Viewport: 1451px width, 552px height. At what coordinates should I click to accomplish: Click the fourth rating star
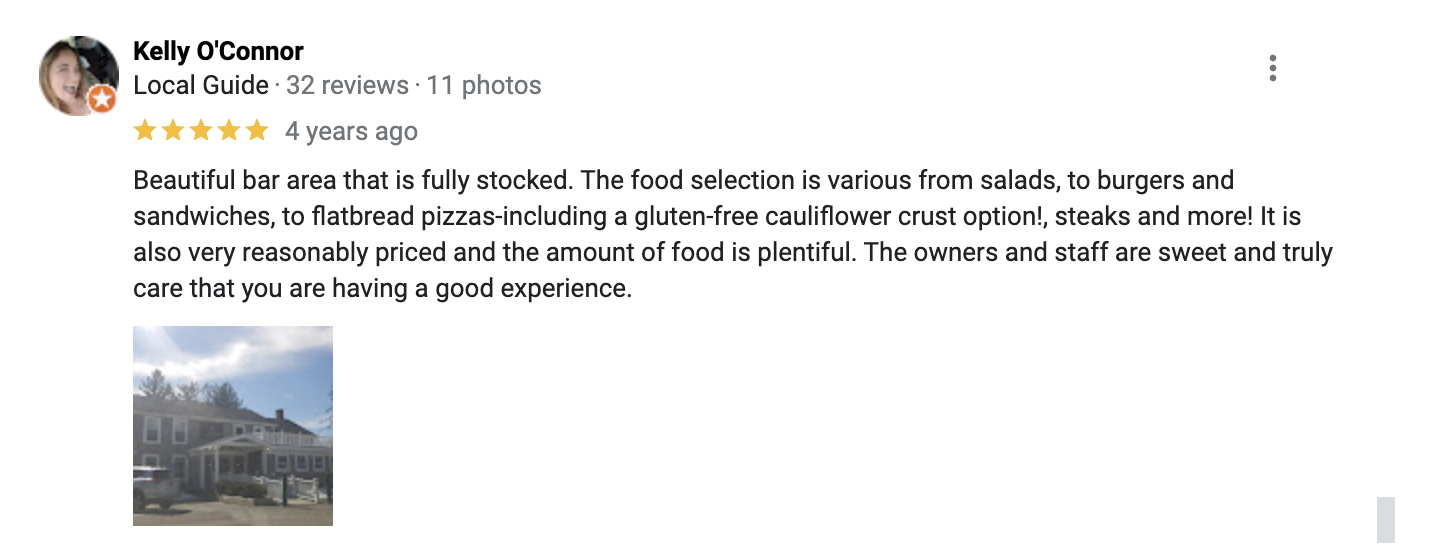(x=229, y=131)
